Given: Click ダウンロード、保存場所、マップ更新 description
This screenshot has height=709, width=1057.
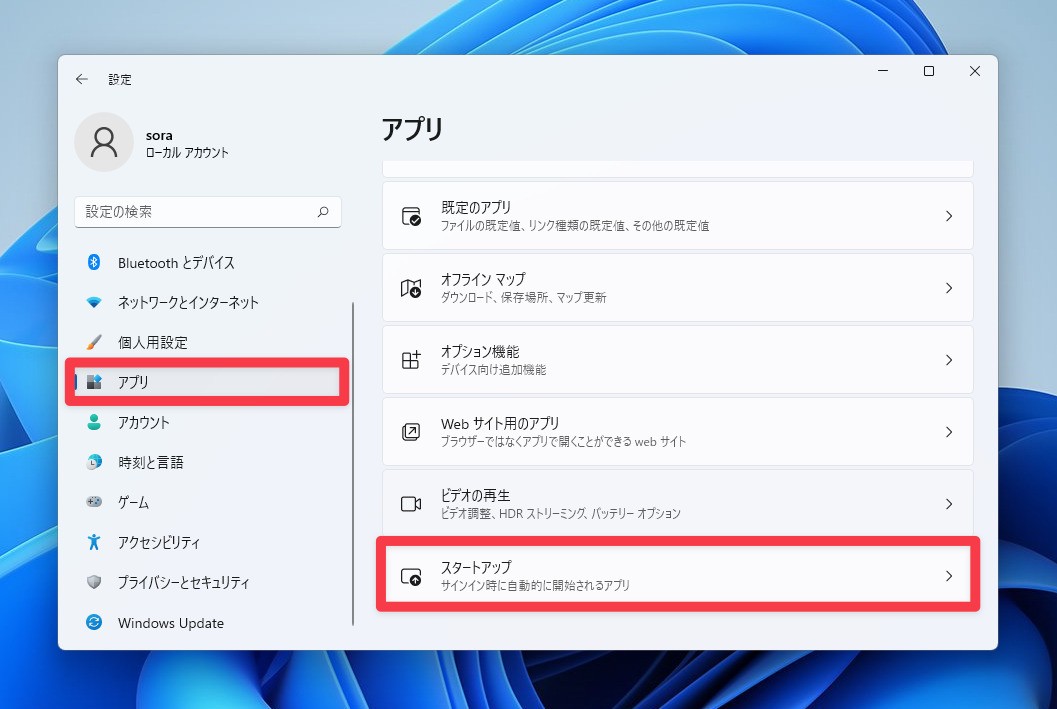Looking at the screenshot, I should pyautogui.click(x=524, y=298).
